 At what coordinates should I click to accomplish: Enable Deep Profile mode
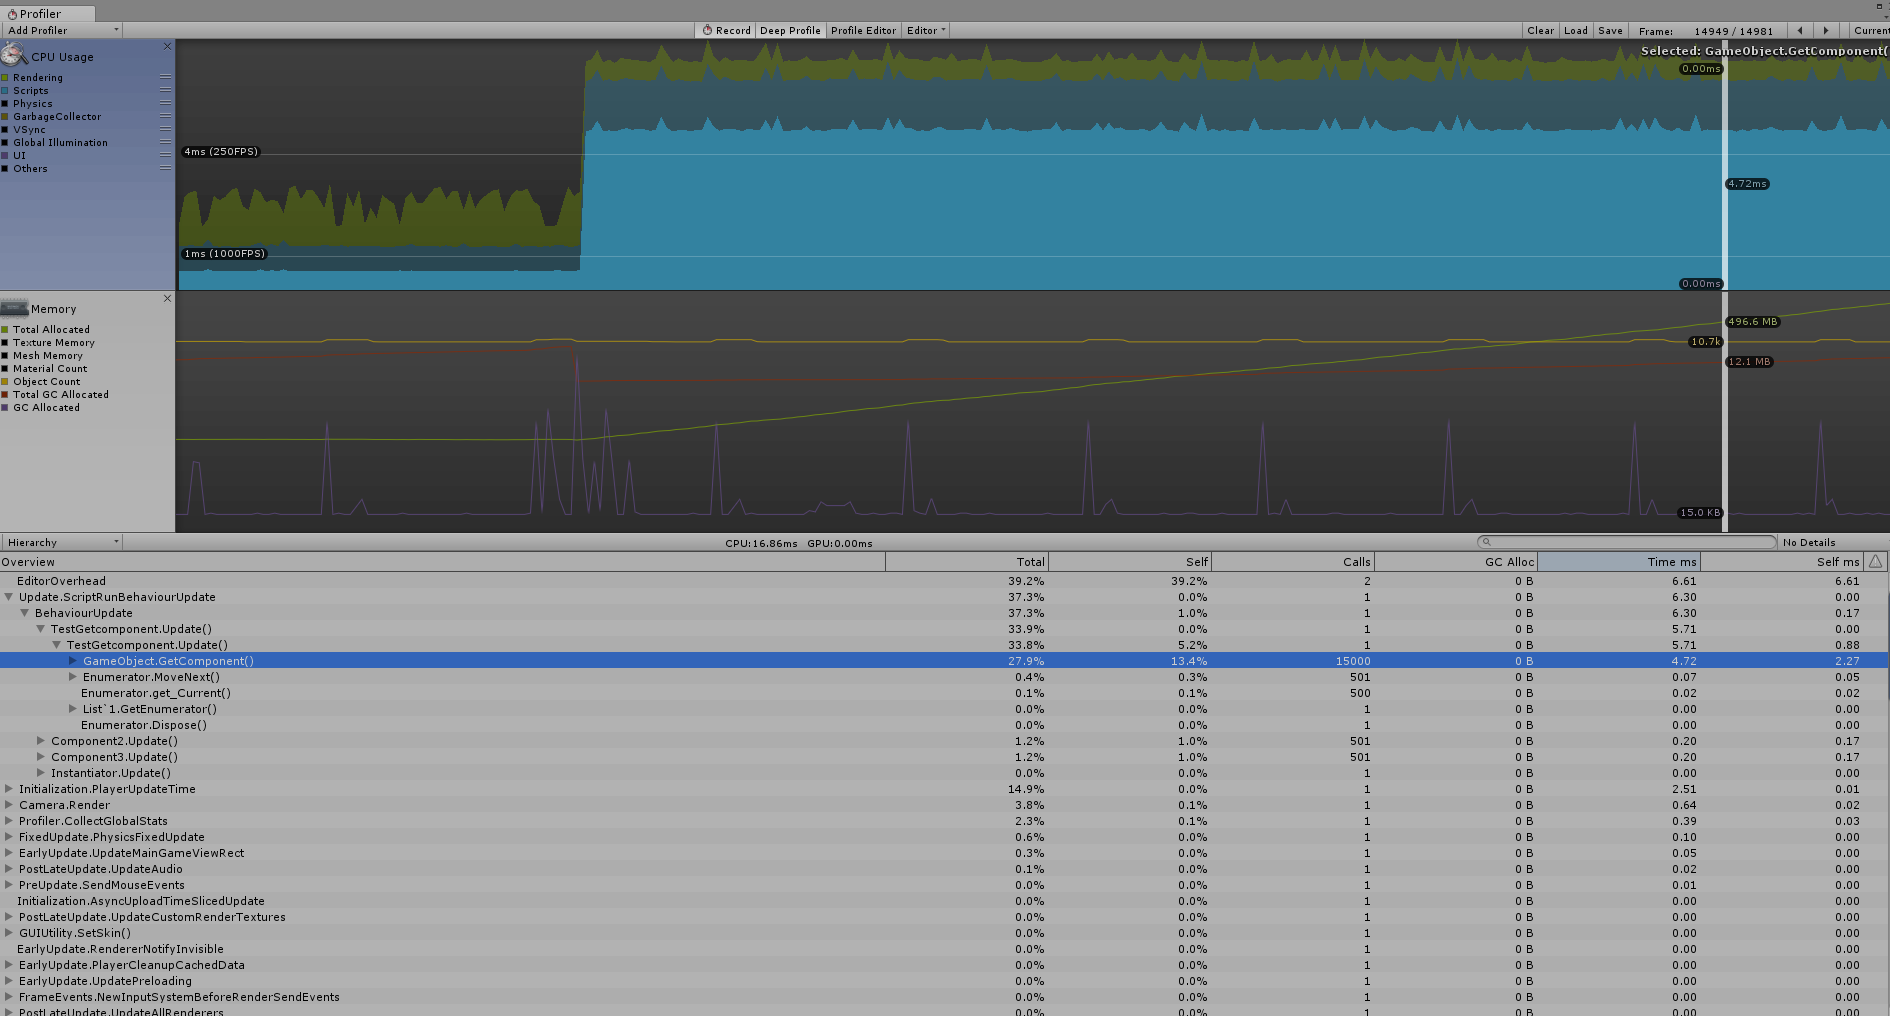[x=790, y=30]
